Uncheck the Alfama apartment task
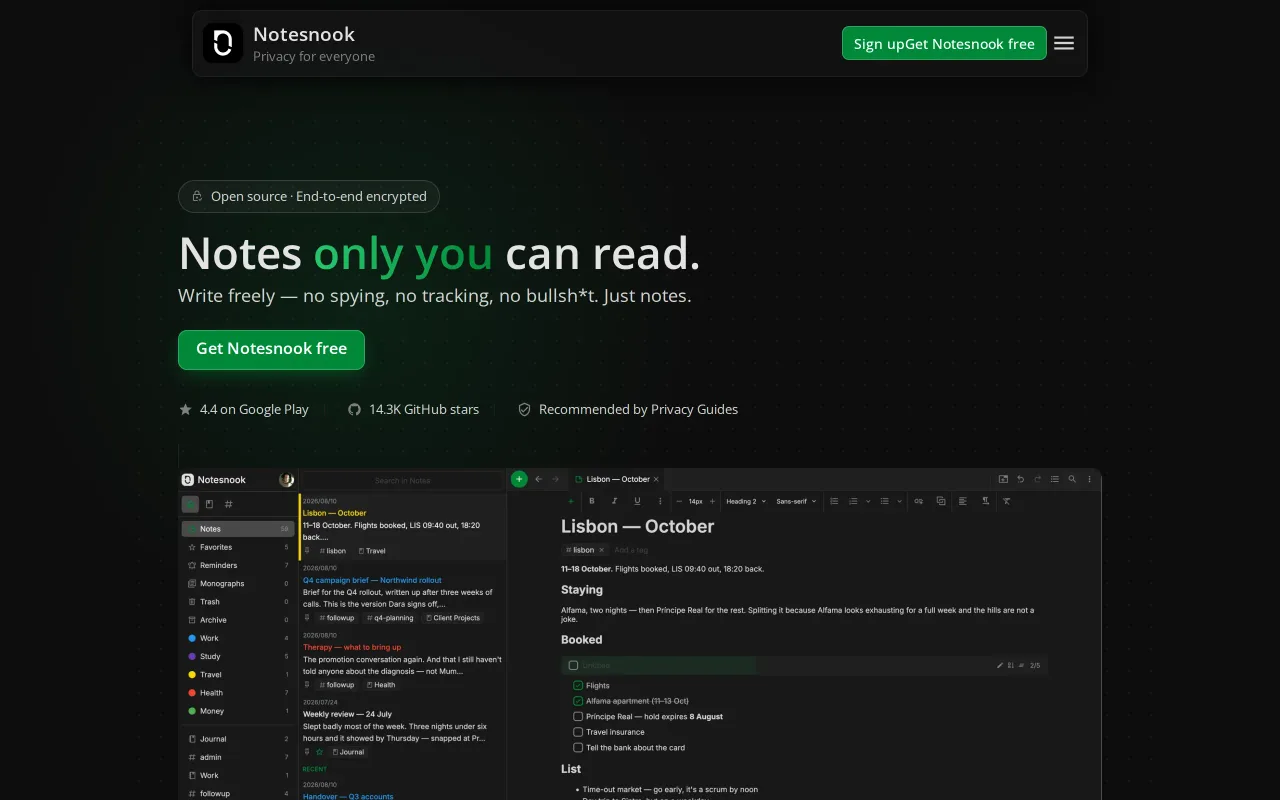Viewport: 1280px width, 800px height. tap(578, 701)
